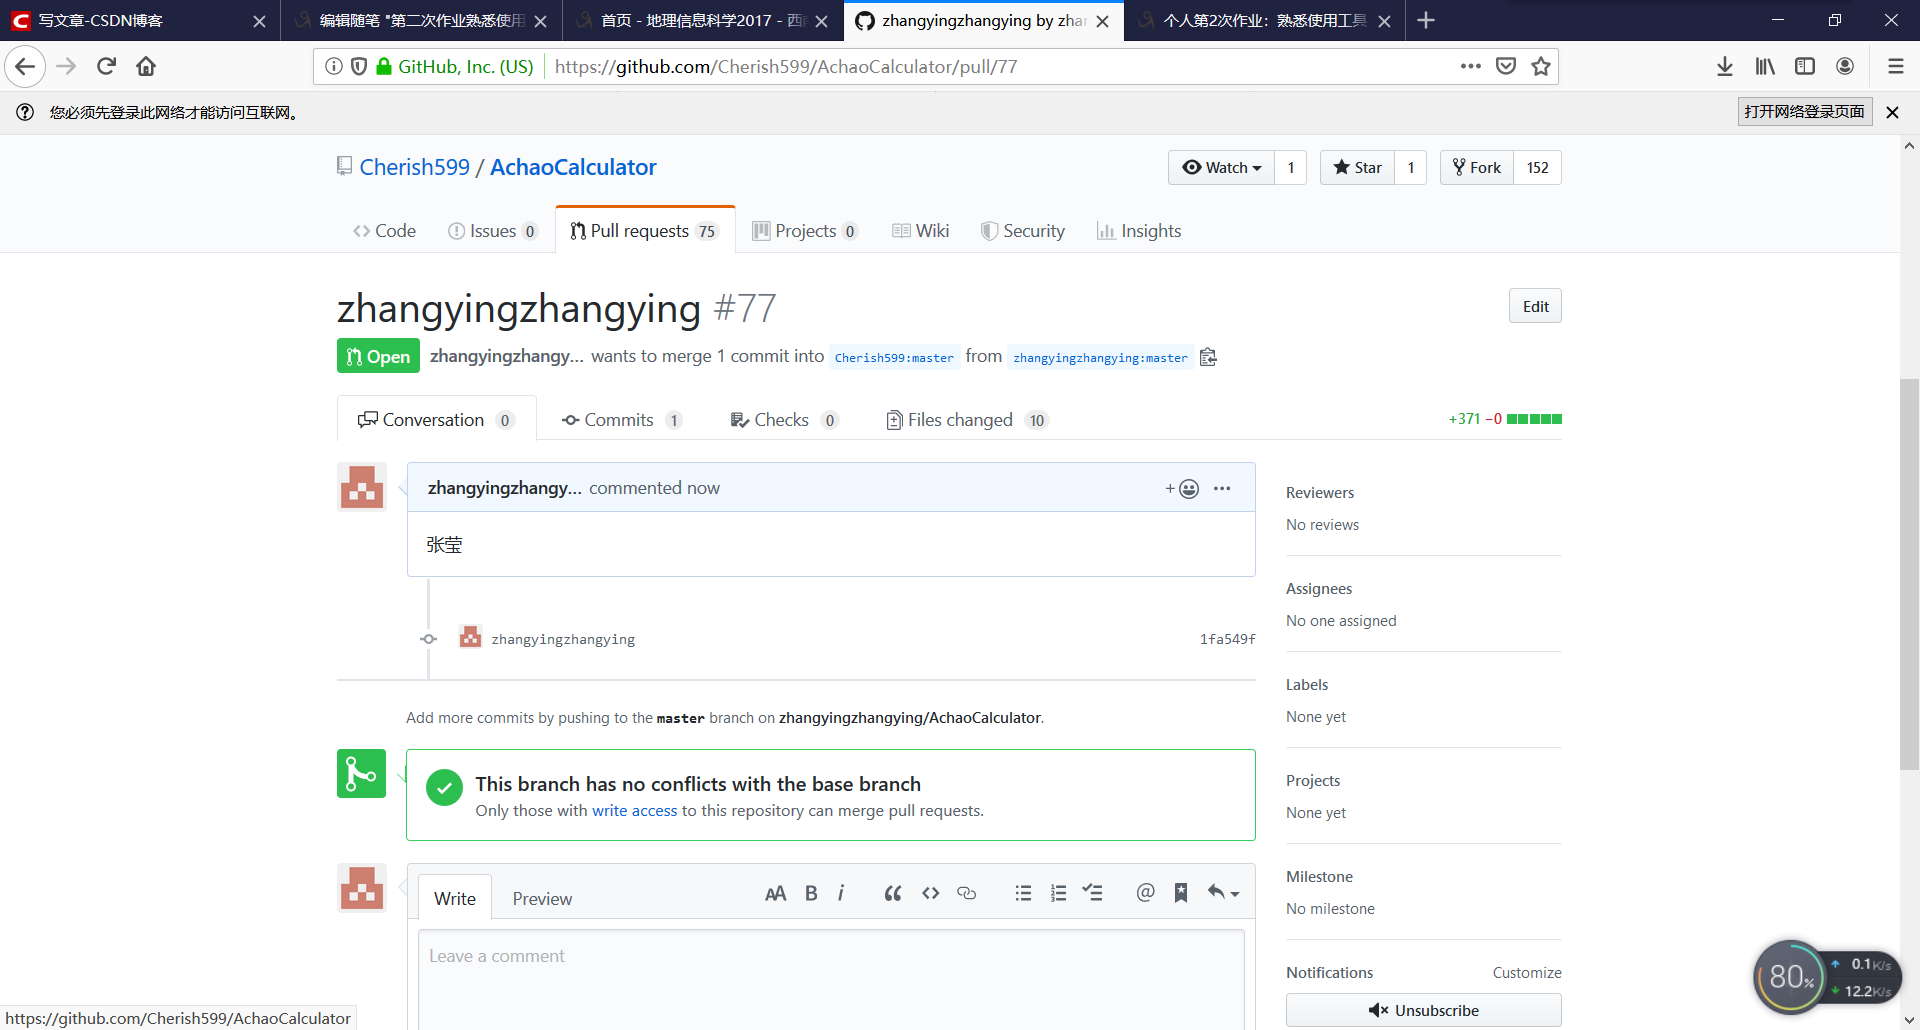Switch to the Files changed tab
Viewport: 1920px width, 1030px height.
tap(967, 420)
